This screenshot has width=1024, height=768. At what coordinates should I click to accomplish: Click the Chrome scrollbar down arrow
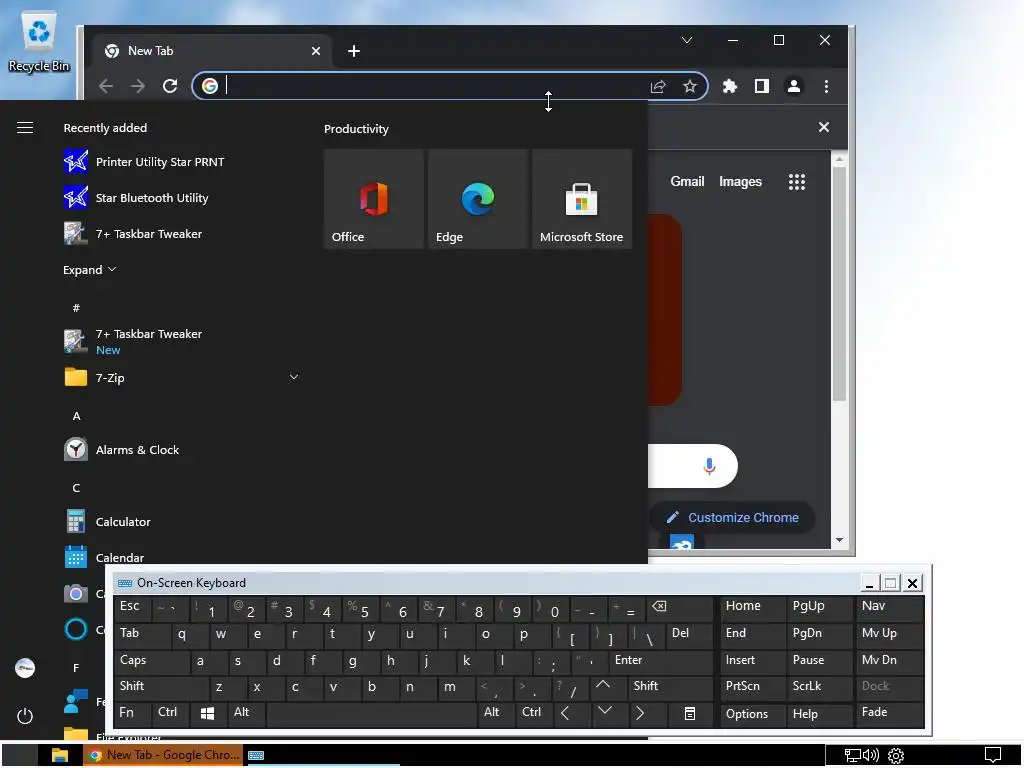839,540
